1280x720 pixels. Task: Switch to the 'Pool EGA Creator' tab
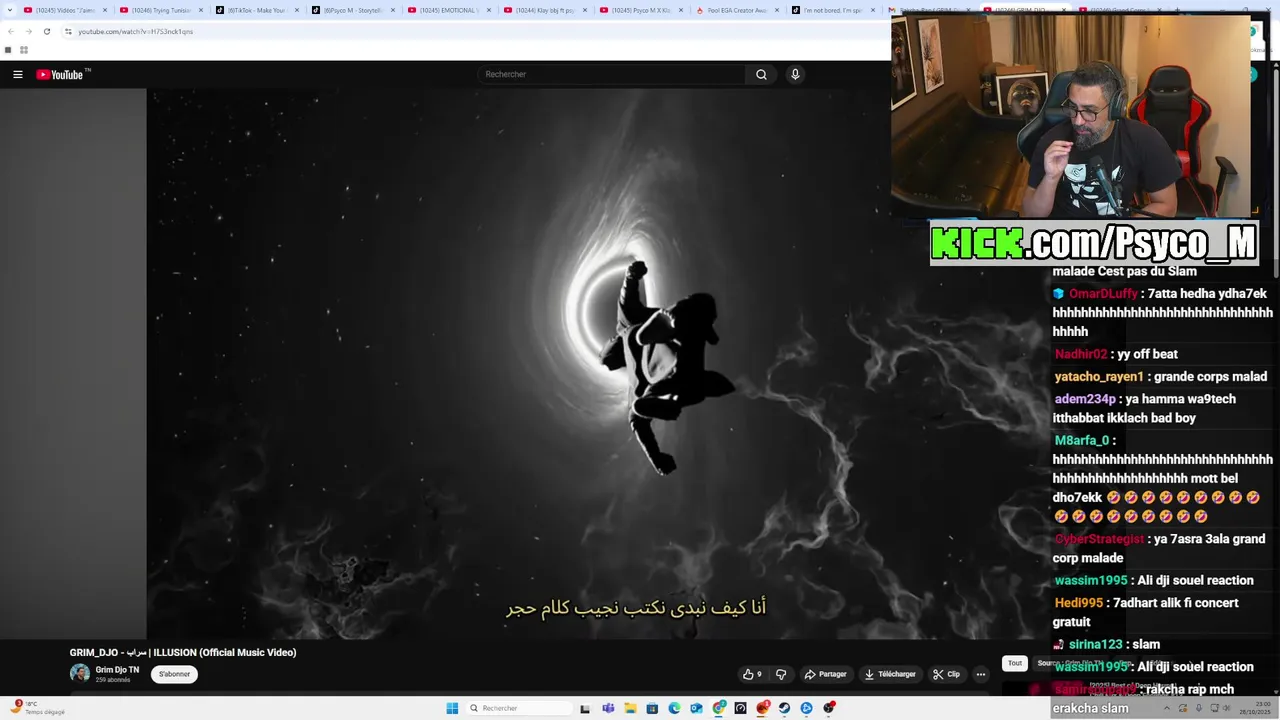click(x=736, y=10)
